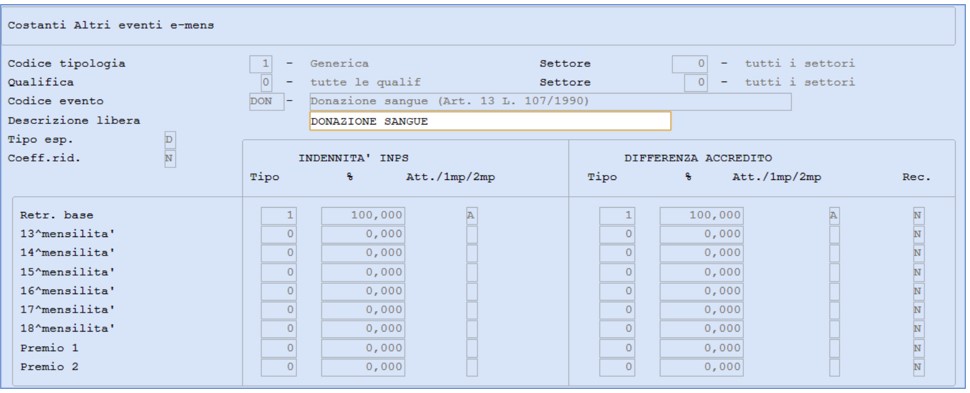Click Premio 1 Rec. field N
The height and width of the screenshot is (393, 970).
[x=919, y=348]
